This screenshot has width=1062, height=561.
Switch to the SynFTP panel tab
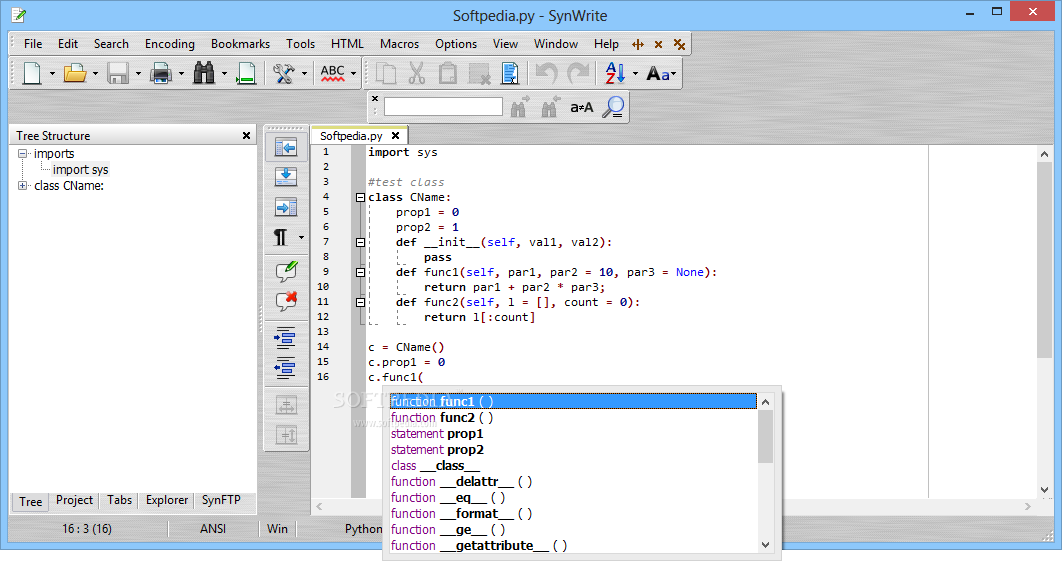(x=221, y=500)
